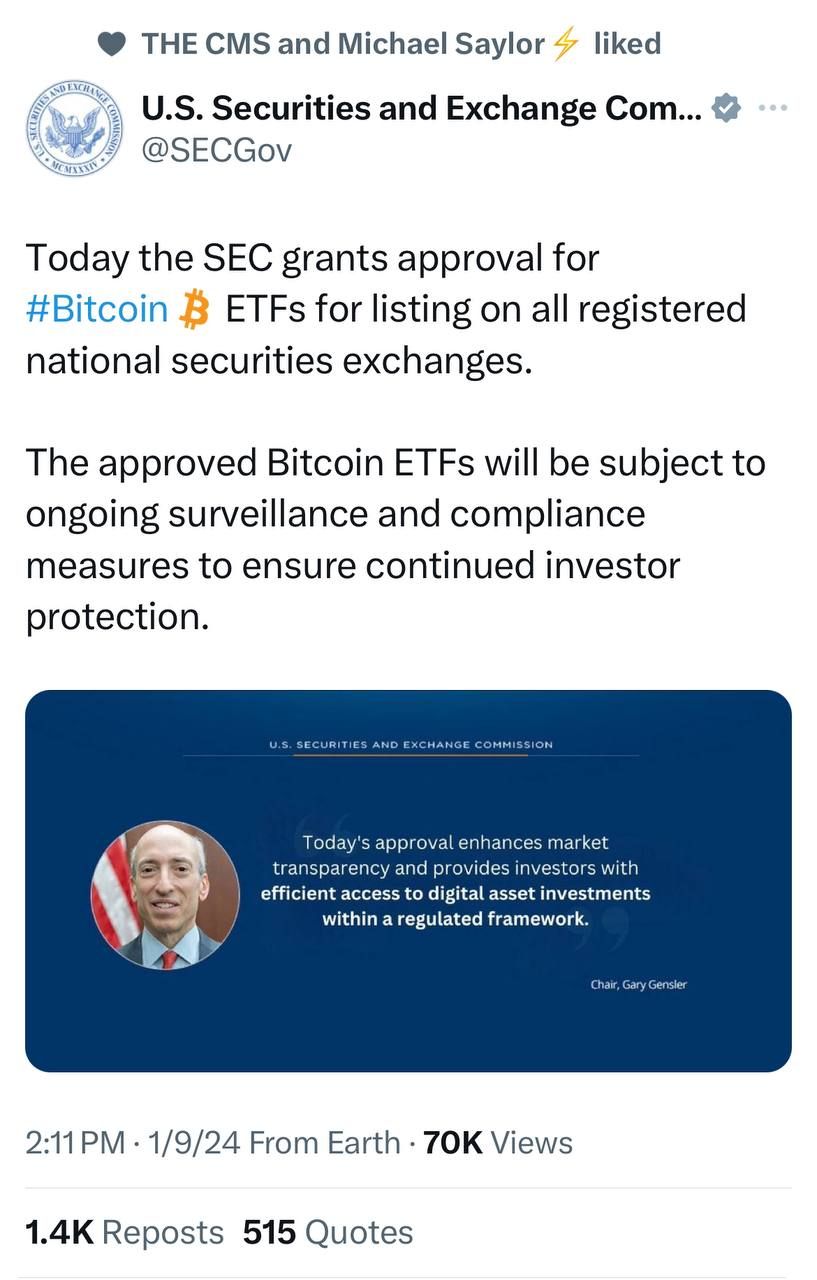Viewport: 817px width, 1280px height.
Task: Open the @SECGov handle
Action: pyautogui.click(x=216, y=150)
